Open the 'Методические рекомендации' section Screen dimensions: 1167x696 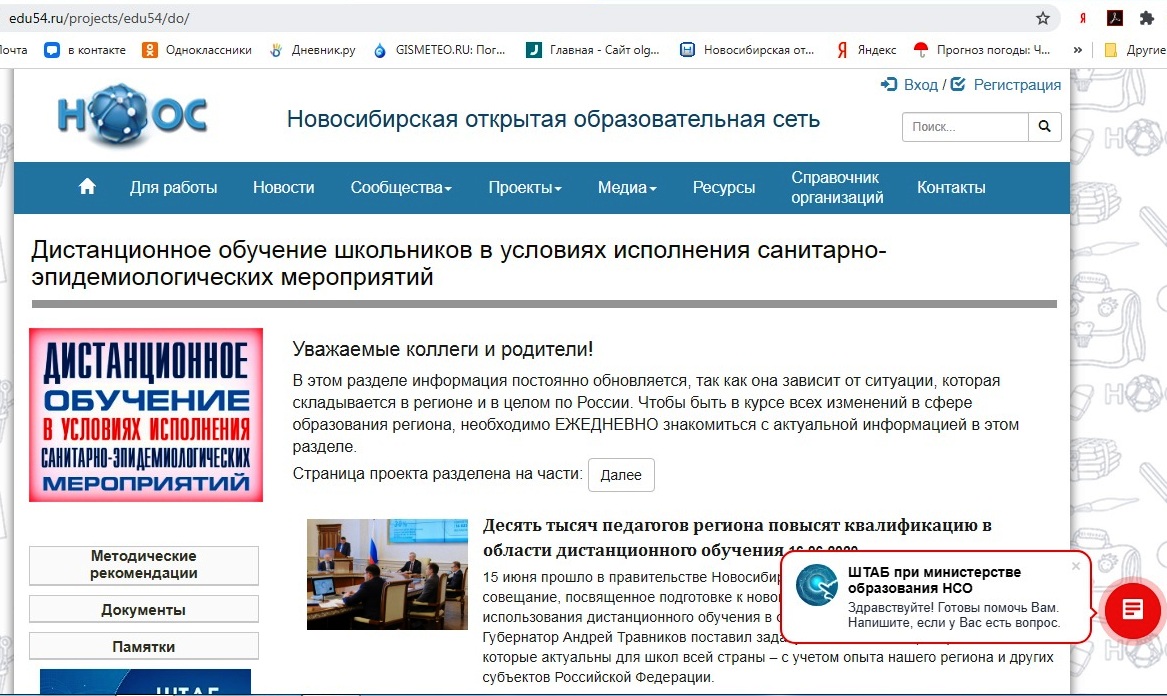[x=144, y=565]
